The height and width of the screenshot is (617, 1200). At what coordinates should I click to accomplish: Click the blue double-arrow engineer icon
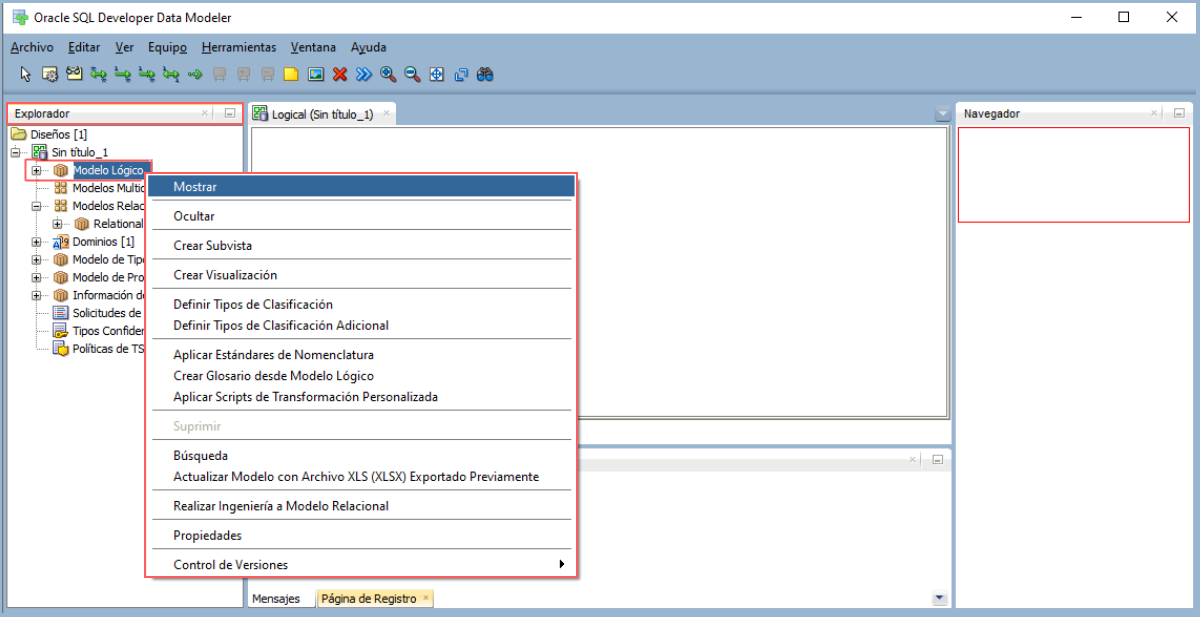(364, 74)
